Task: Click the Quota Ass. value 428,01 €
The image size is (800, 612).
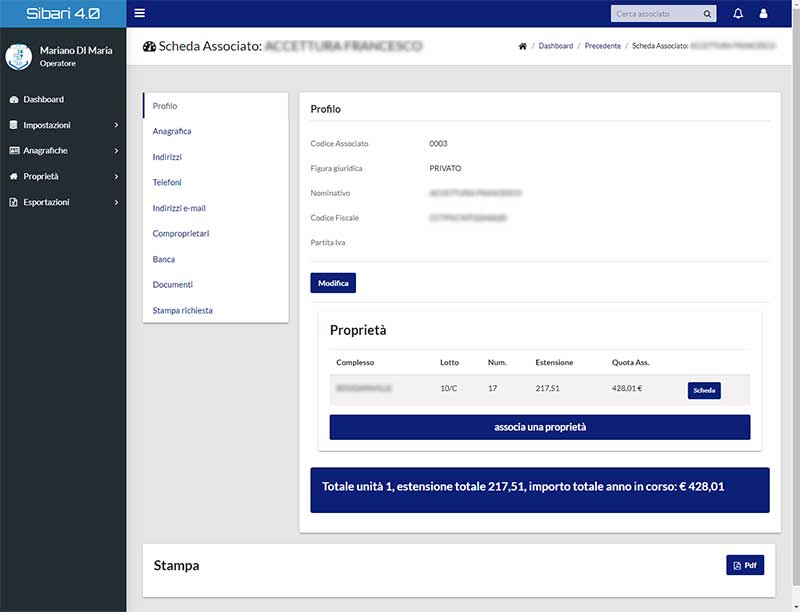Action: (627, 388)
